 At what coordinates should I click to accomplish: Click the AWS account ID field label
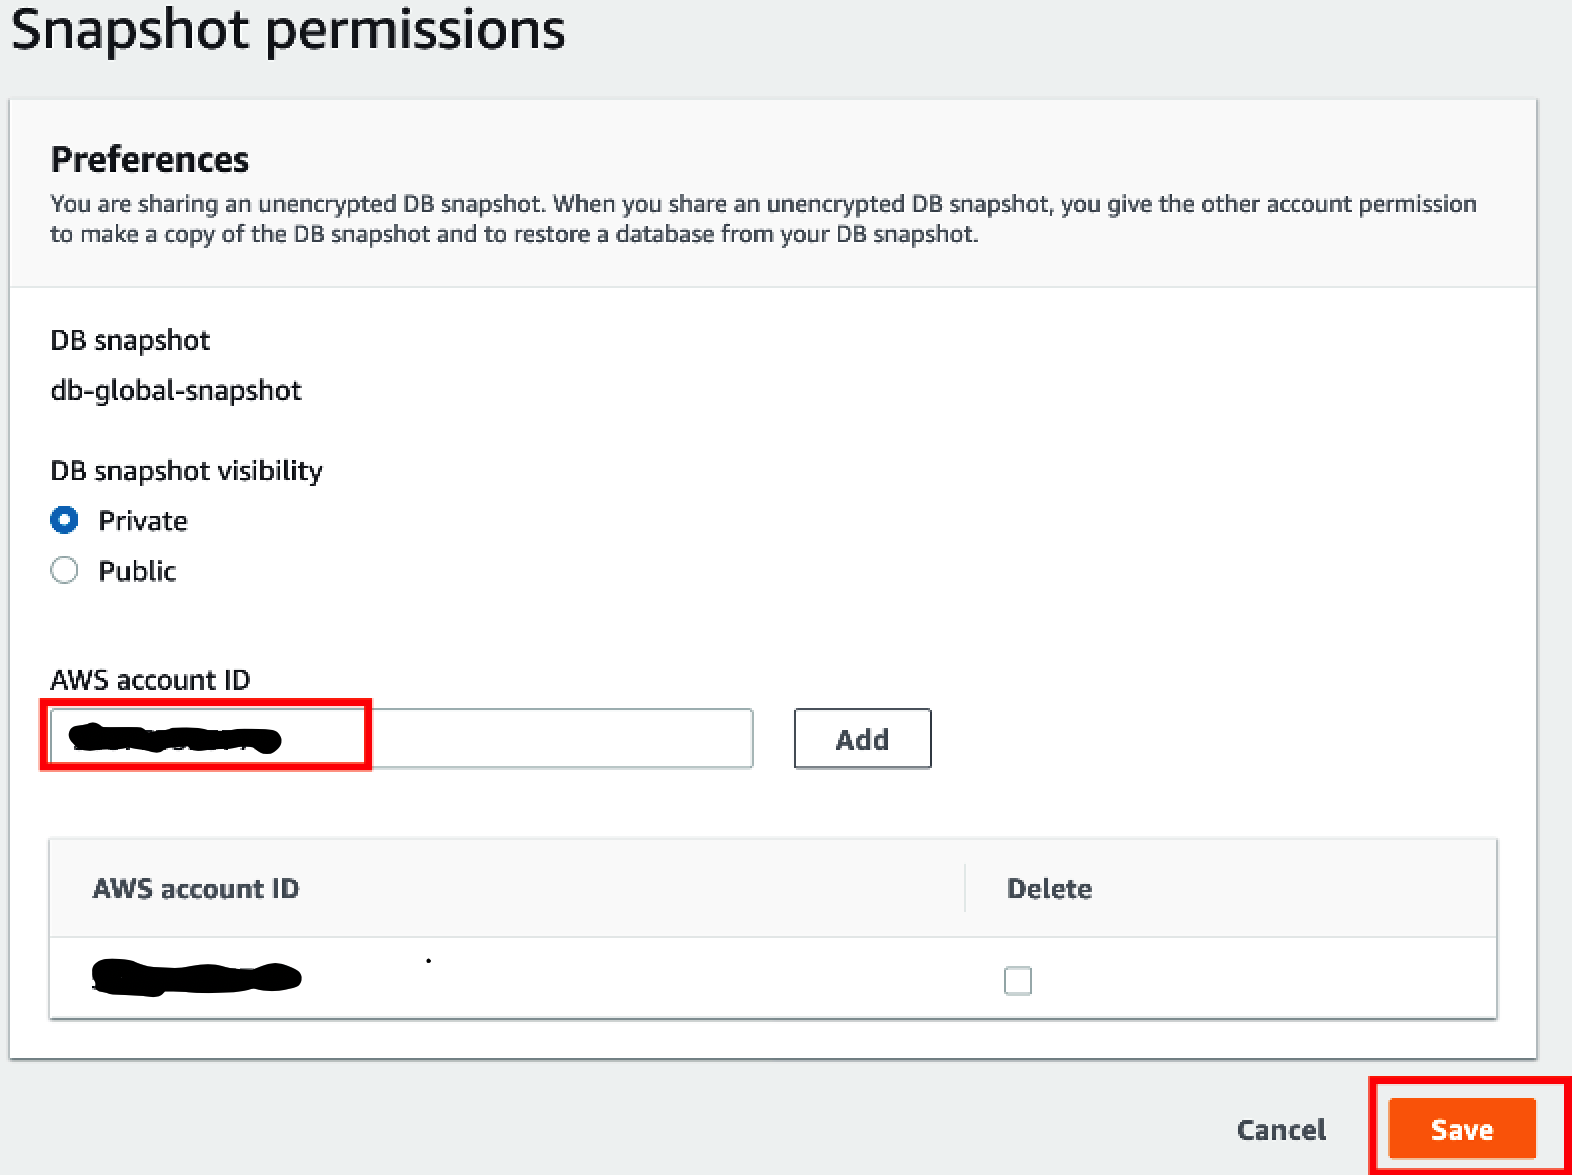pos(150,680)
